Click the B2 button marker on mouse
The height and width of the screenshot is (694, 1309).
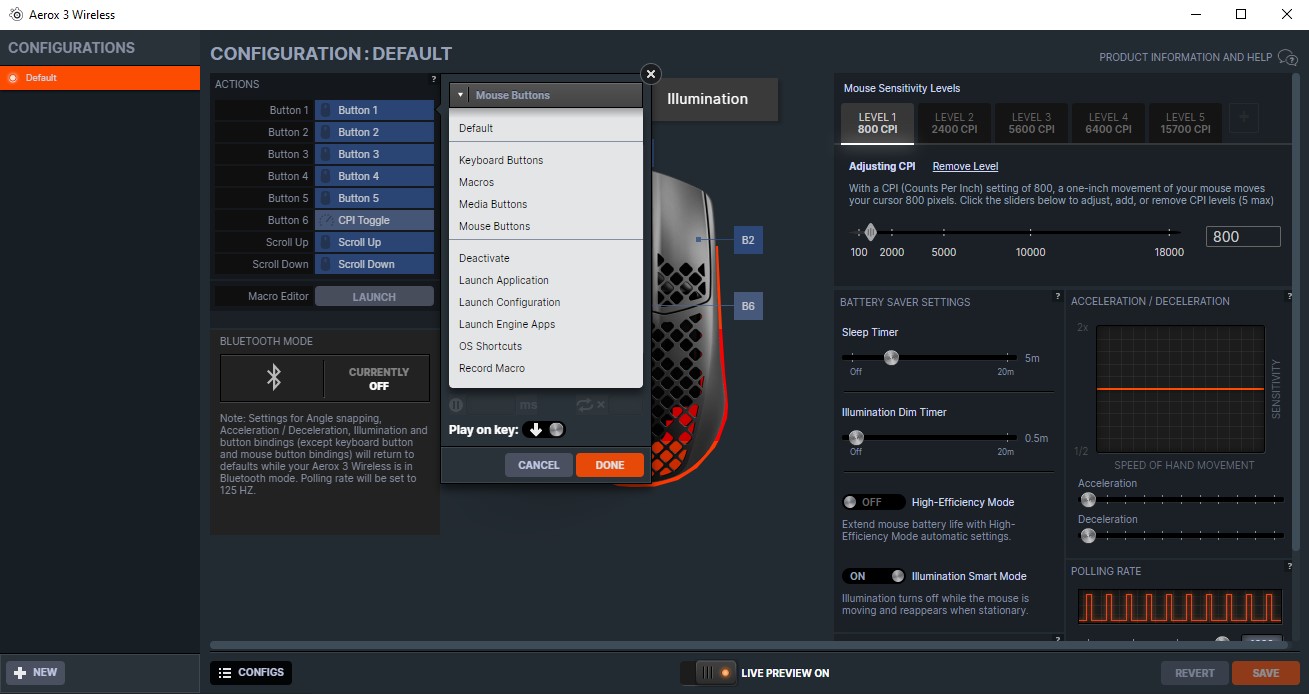click(x=747, y=240)
